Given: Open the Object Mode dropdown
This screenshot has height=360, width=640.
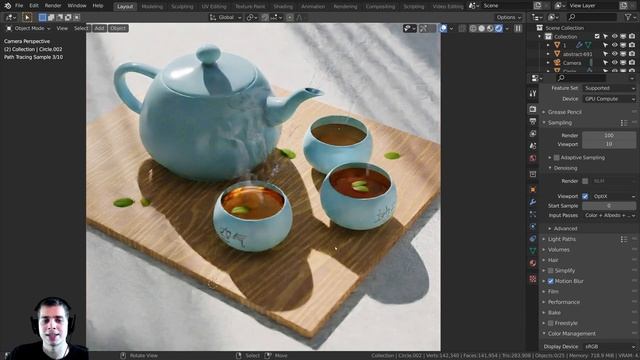Looking at the screenshot, I should 28,28.
